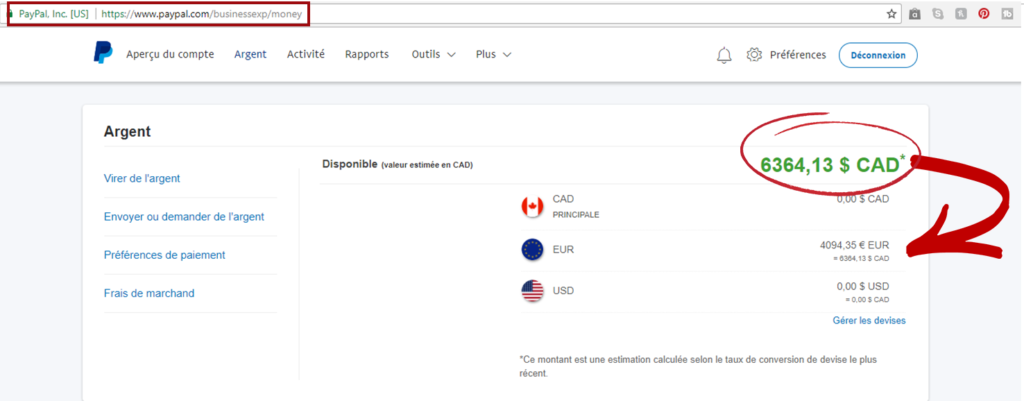Click the 0,00 $ CAD amount in CAD row

863,199
